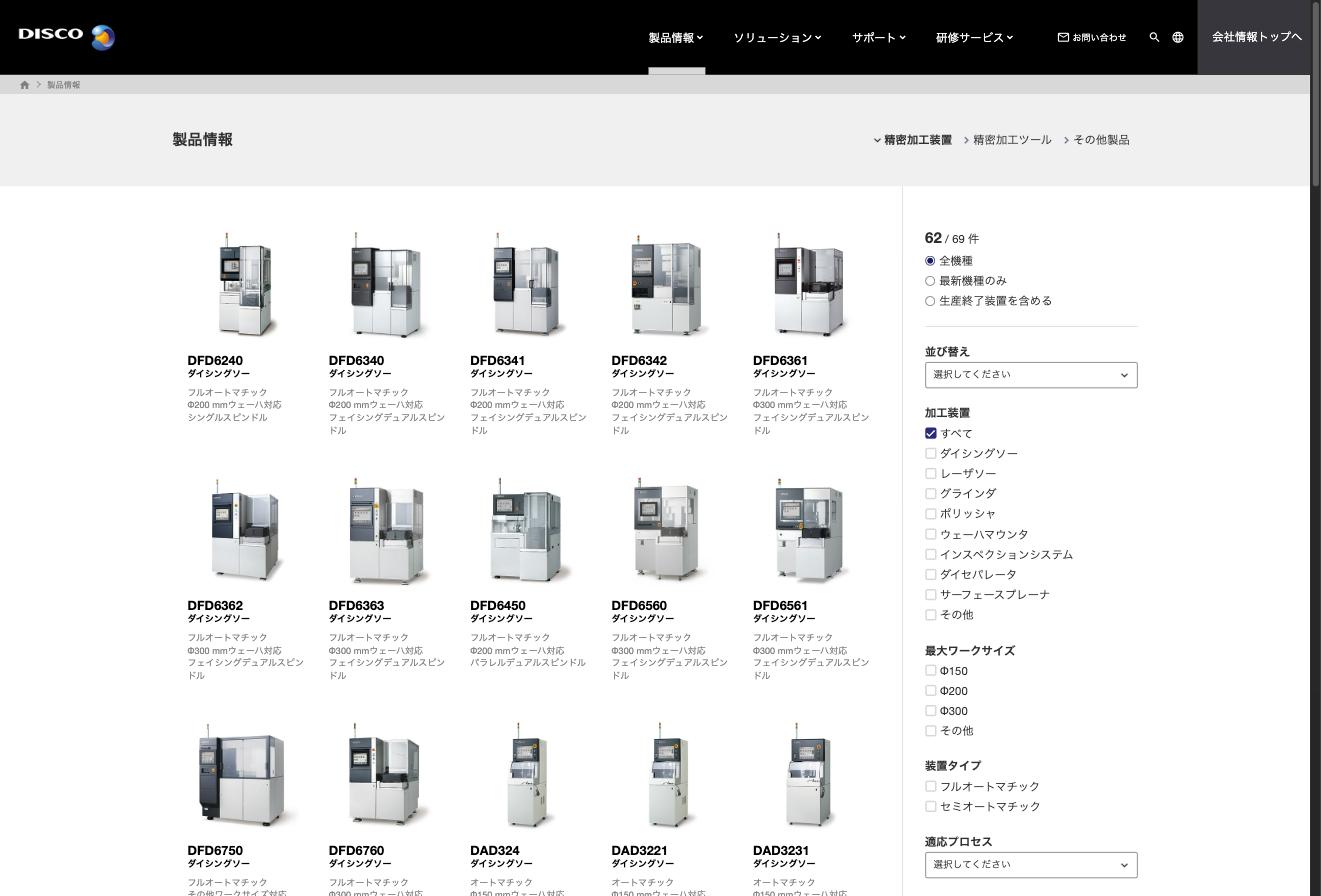This screenshot has width=1321, height=896.
Task: Open the DFD6363 product image
Action: tap(387, 530)
